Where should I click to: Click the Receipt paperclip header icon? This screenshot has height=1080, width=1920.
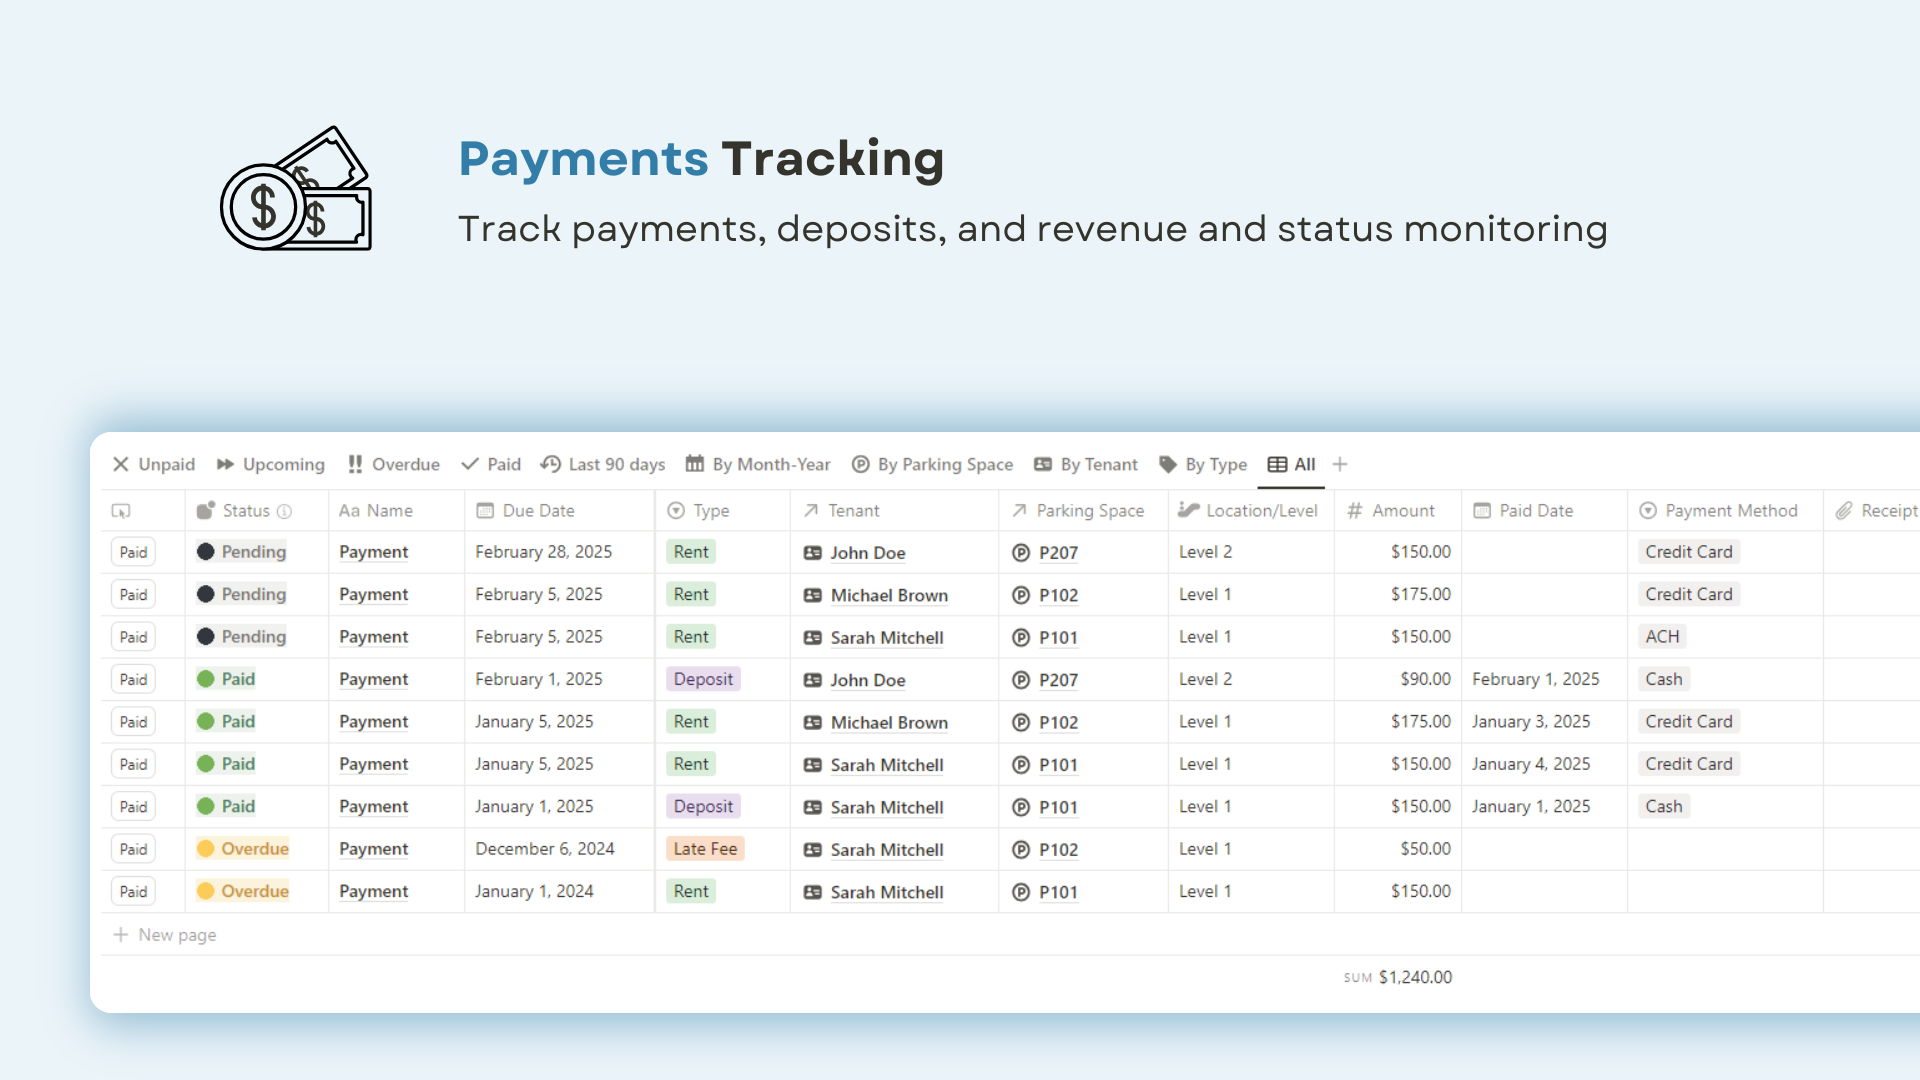click(1844, 511)
